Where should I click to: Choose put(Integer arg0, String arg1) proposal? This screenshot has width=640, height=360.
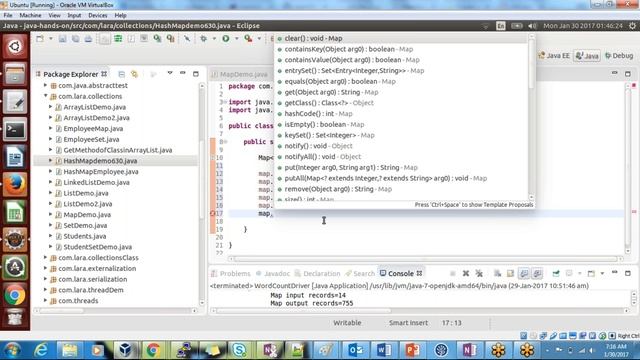click(402, 167)
